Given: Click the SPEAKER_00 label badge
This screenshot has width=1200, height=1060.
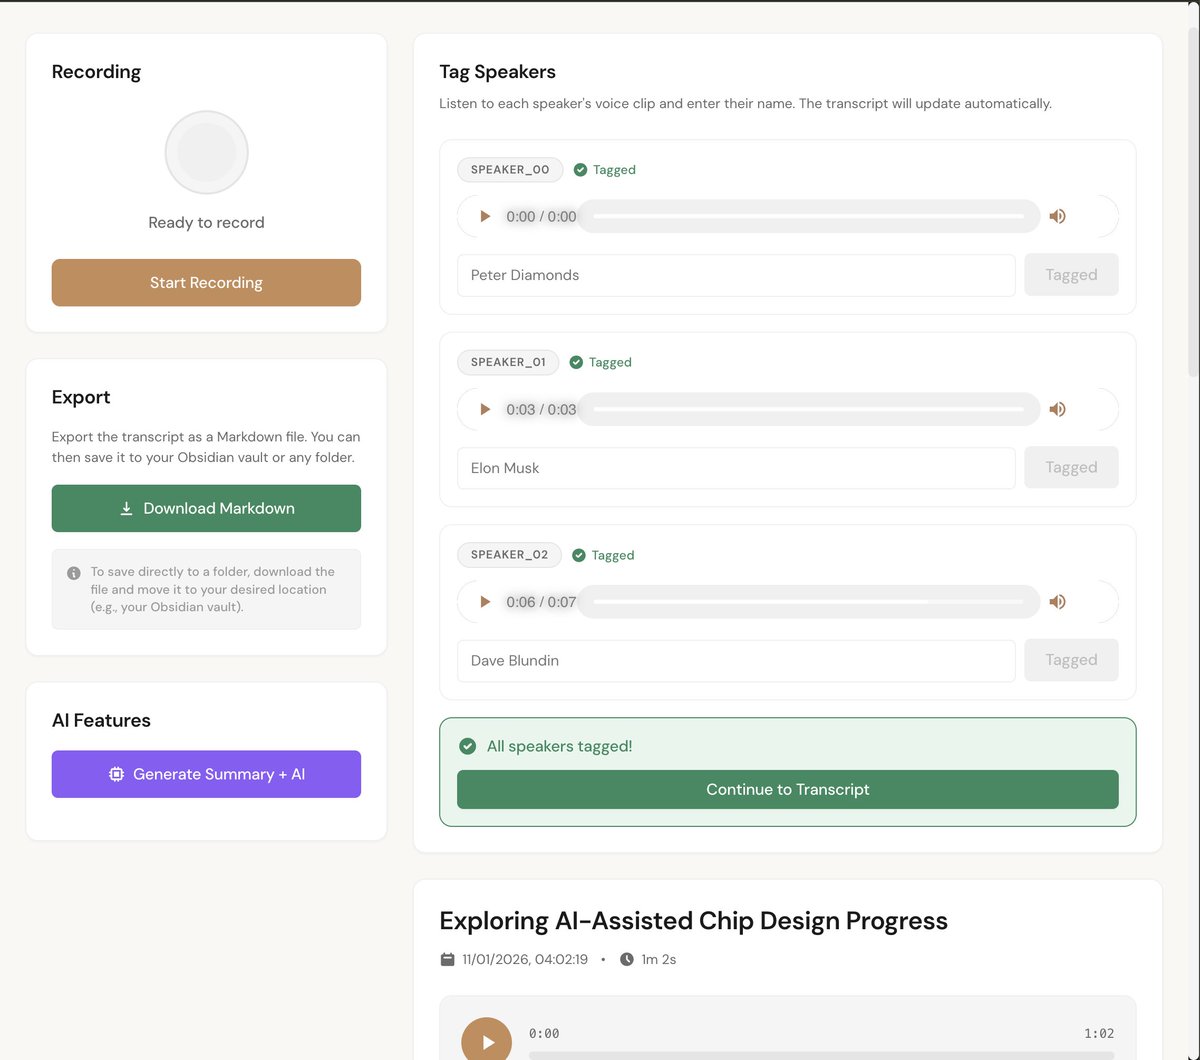Looking at the screenshot, I should 510,170.
